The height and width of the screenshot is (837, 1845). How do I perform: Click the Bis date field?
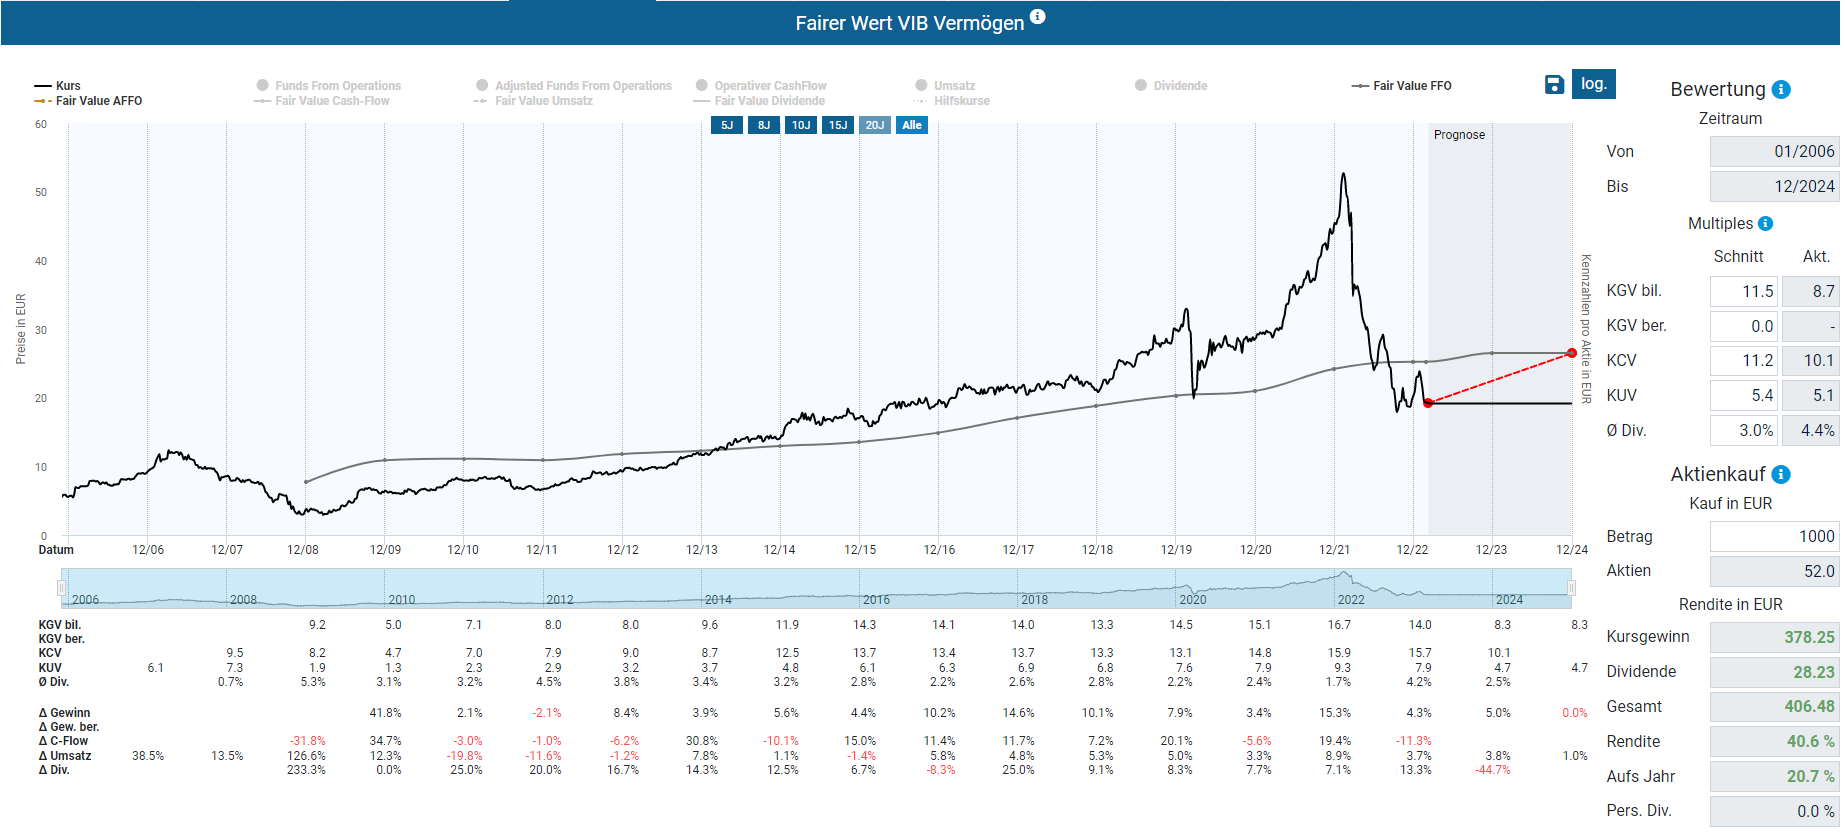coord(1773,187)
